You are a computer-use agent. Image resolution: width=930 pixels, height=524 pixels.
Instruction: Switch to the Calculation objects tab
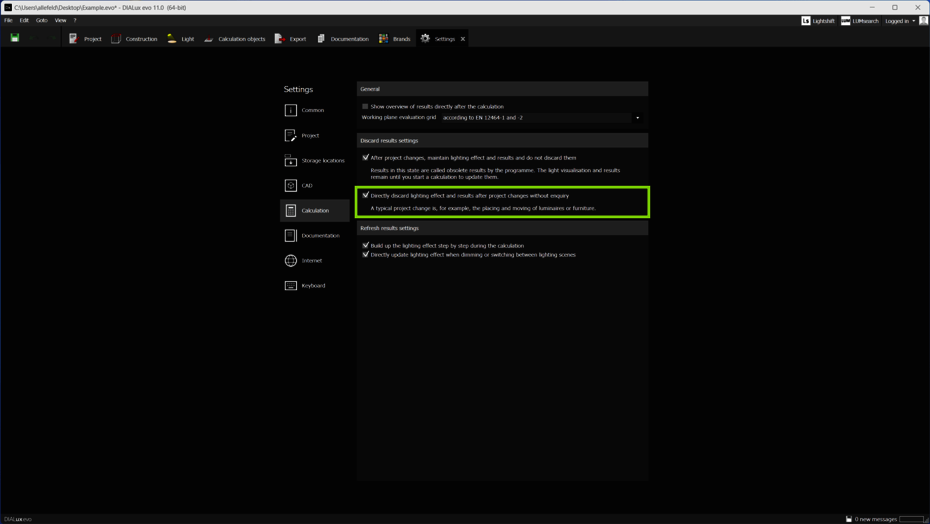pos(235,39)
